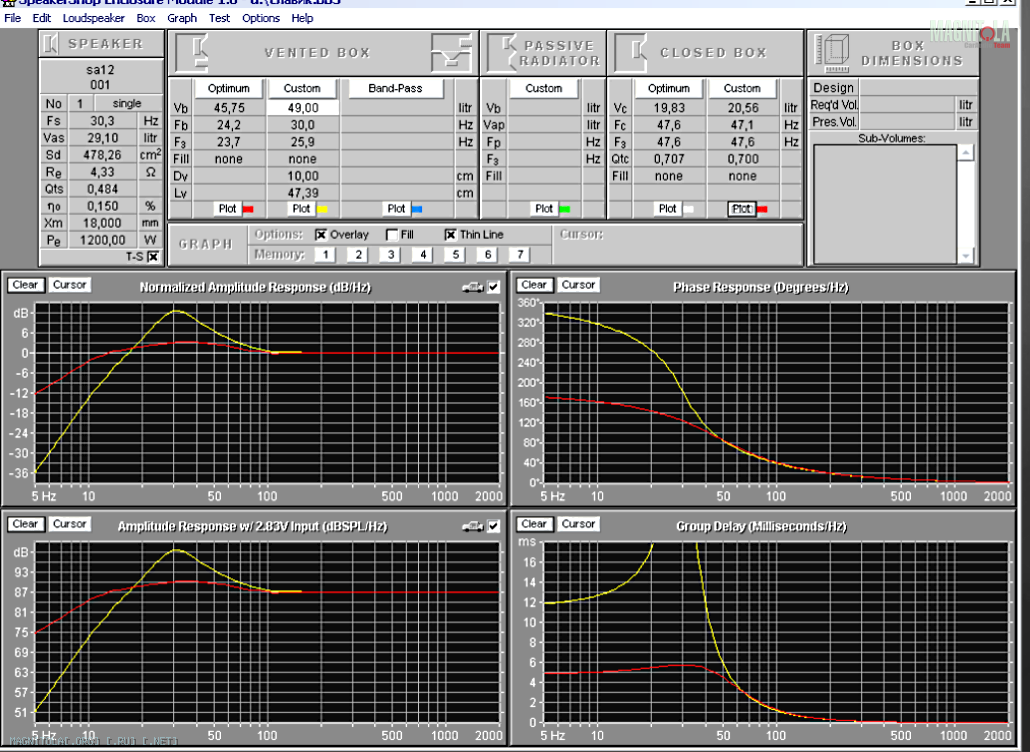The height and width of the screenshot is (752, 1030).
Task: Click Plot button under Band-Pass column
Action: (x=396, y=209)
